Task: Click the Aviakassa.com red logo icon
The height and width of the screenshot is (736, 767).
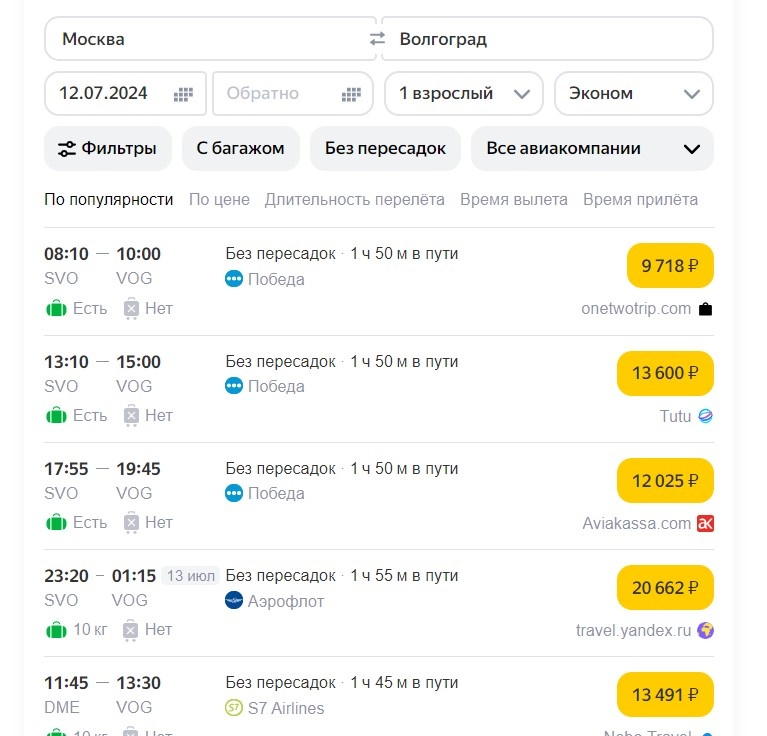Action: click(705, 523)
